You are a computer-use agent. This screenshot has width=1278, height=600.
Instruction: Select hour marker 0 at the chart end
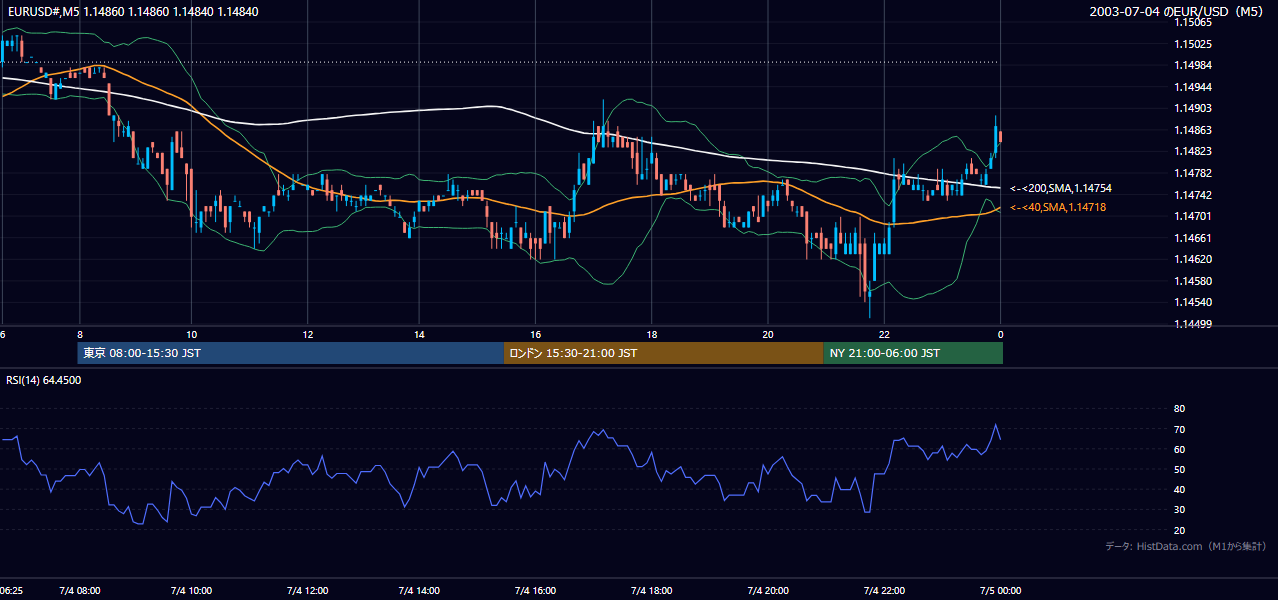coord(1000,335)
